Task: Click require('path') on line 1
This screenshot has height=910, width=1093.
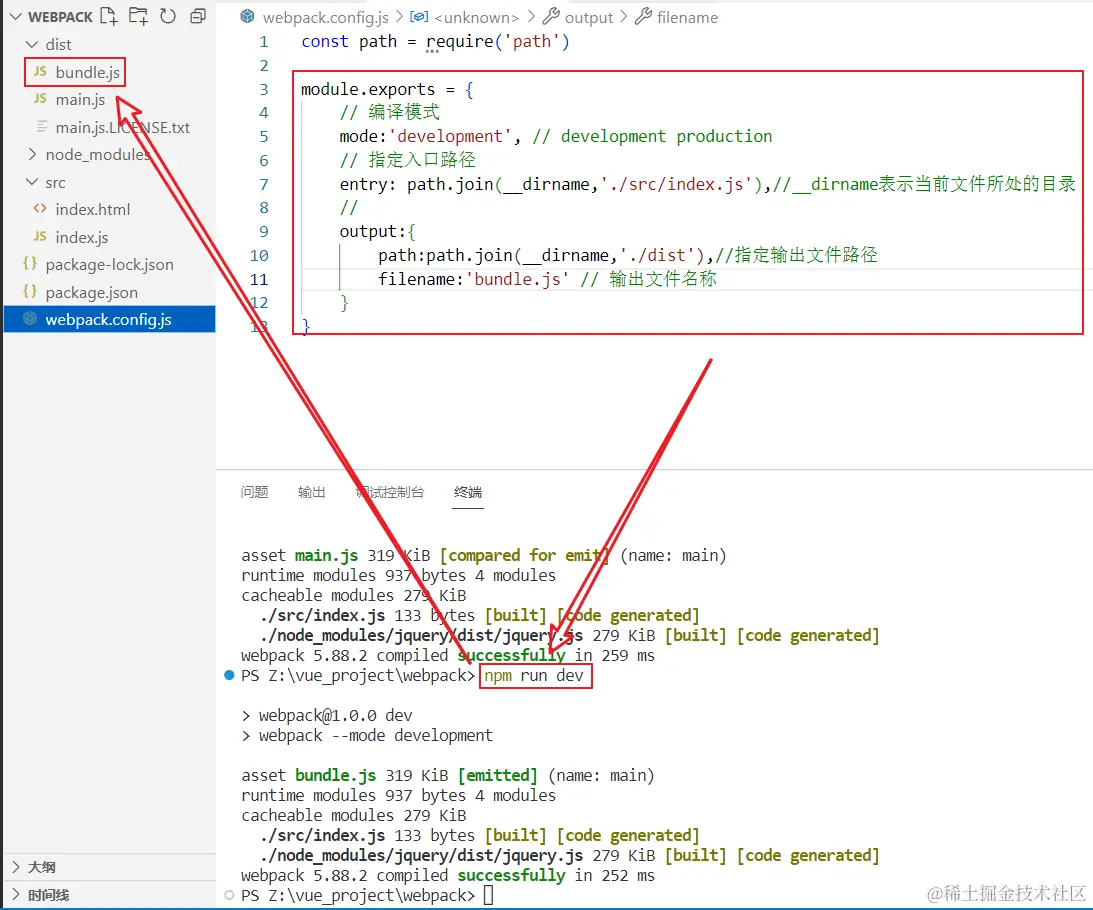Action: click(x=498, y=42)
